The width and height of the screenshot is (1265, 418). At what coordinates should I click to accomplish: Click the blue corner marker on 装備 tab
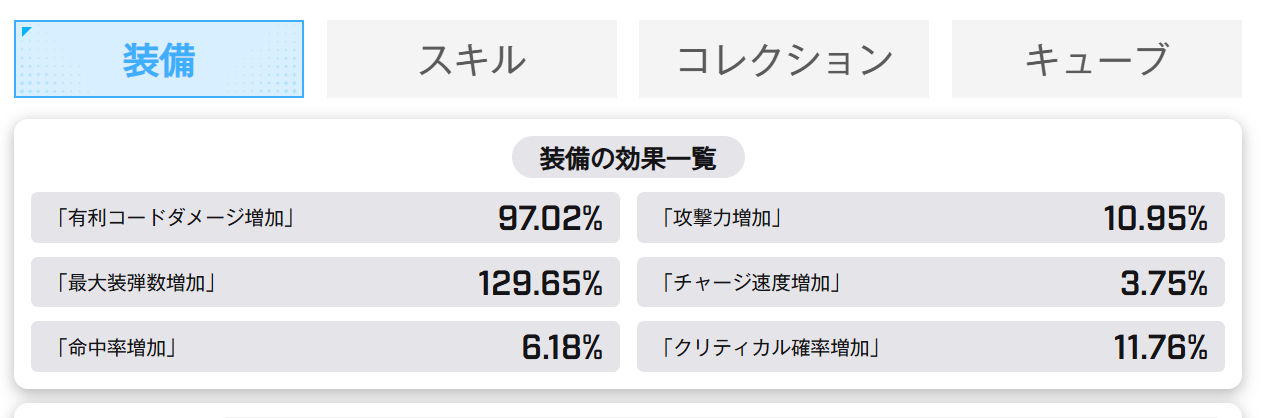click(x=25, y=30)
